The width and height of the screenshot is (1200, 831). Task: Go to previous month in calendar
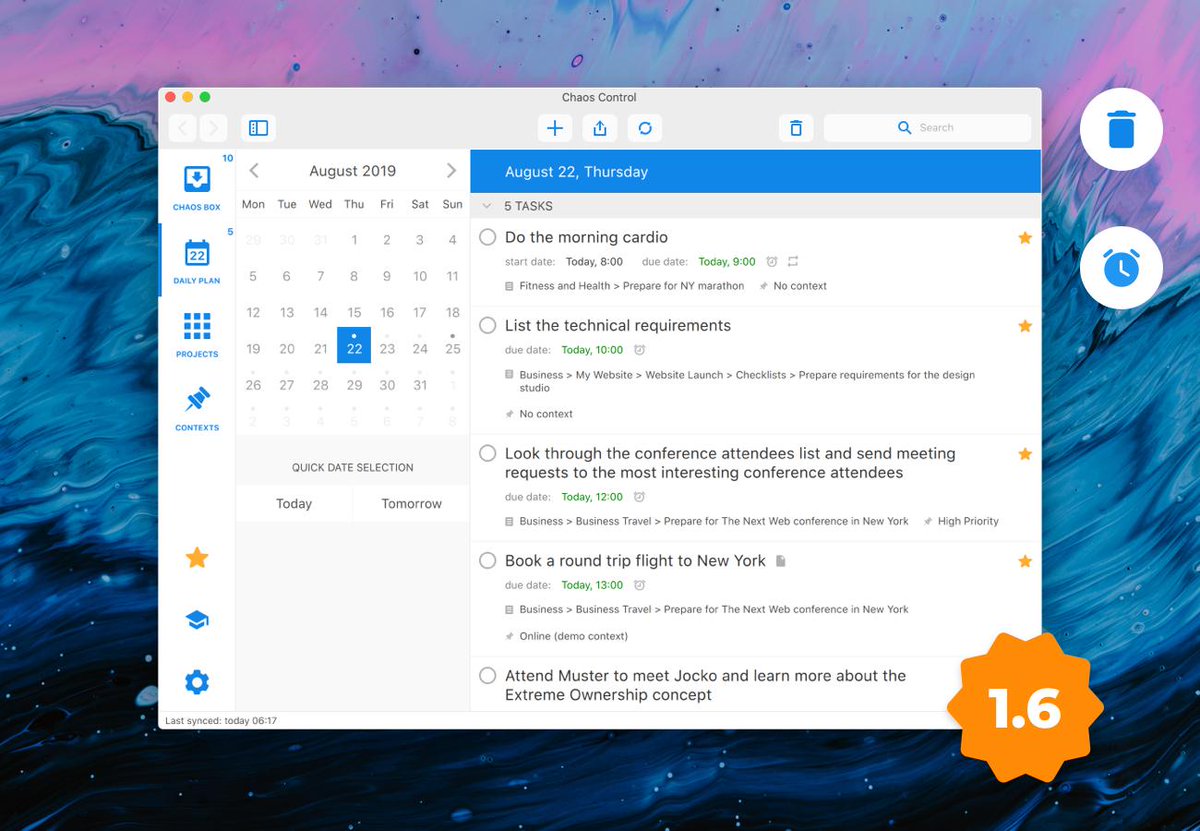[x=254, y=171]
